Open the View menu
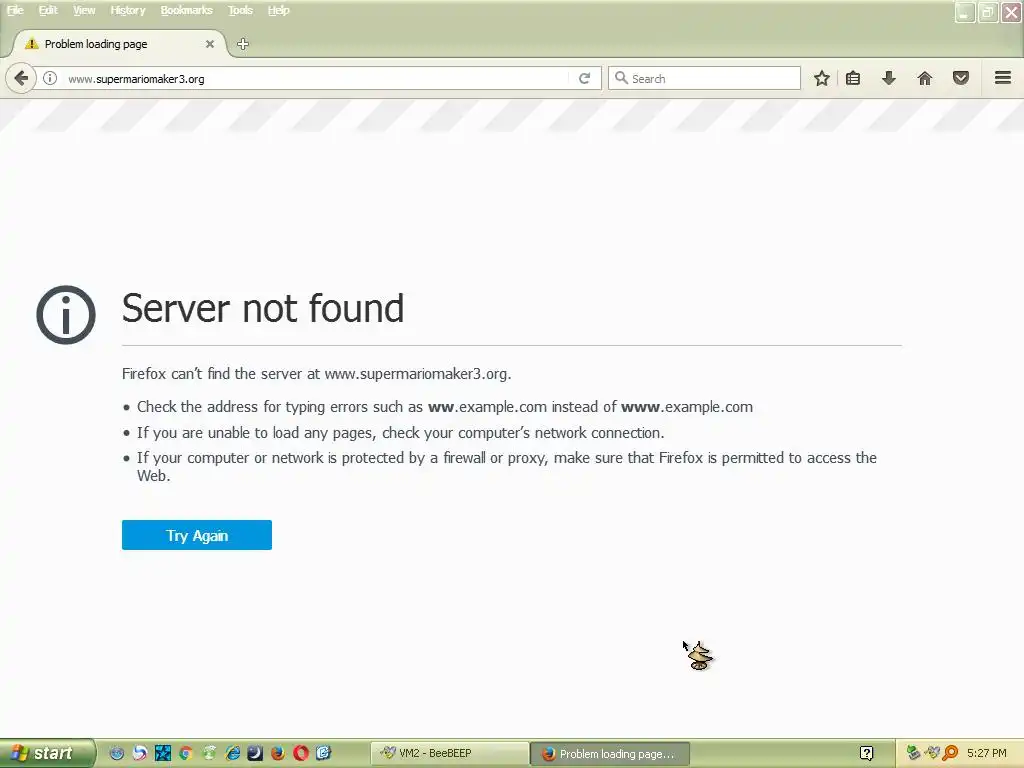 tap(84, 10)
